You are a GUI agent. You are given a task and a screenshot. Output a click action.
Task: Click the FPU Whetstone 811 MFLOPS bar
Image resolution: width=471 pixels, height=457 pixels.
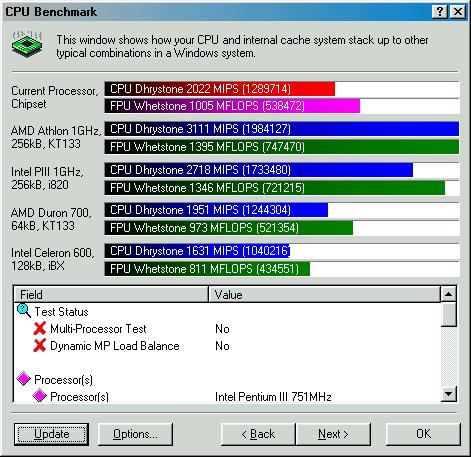(207, 269)
